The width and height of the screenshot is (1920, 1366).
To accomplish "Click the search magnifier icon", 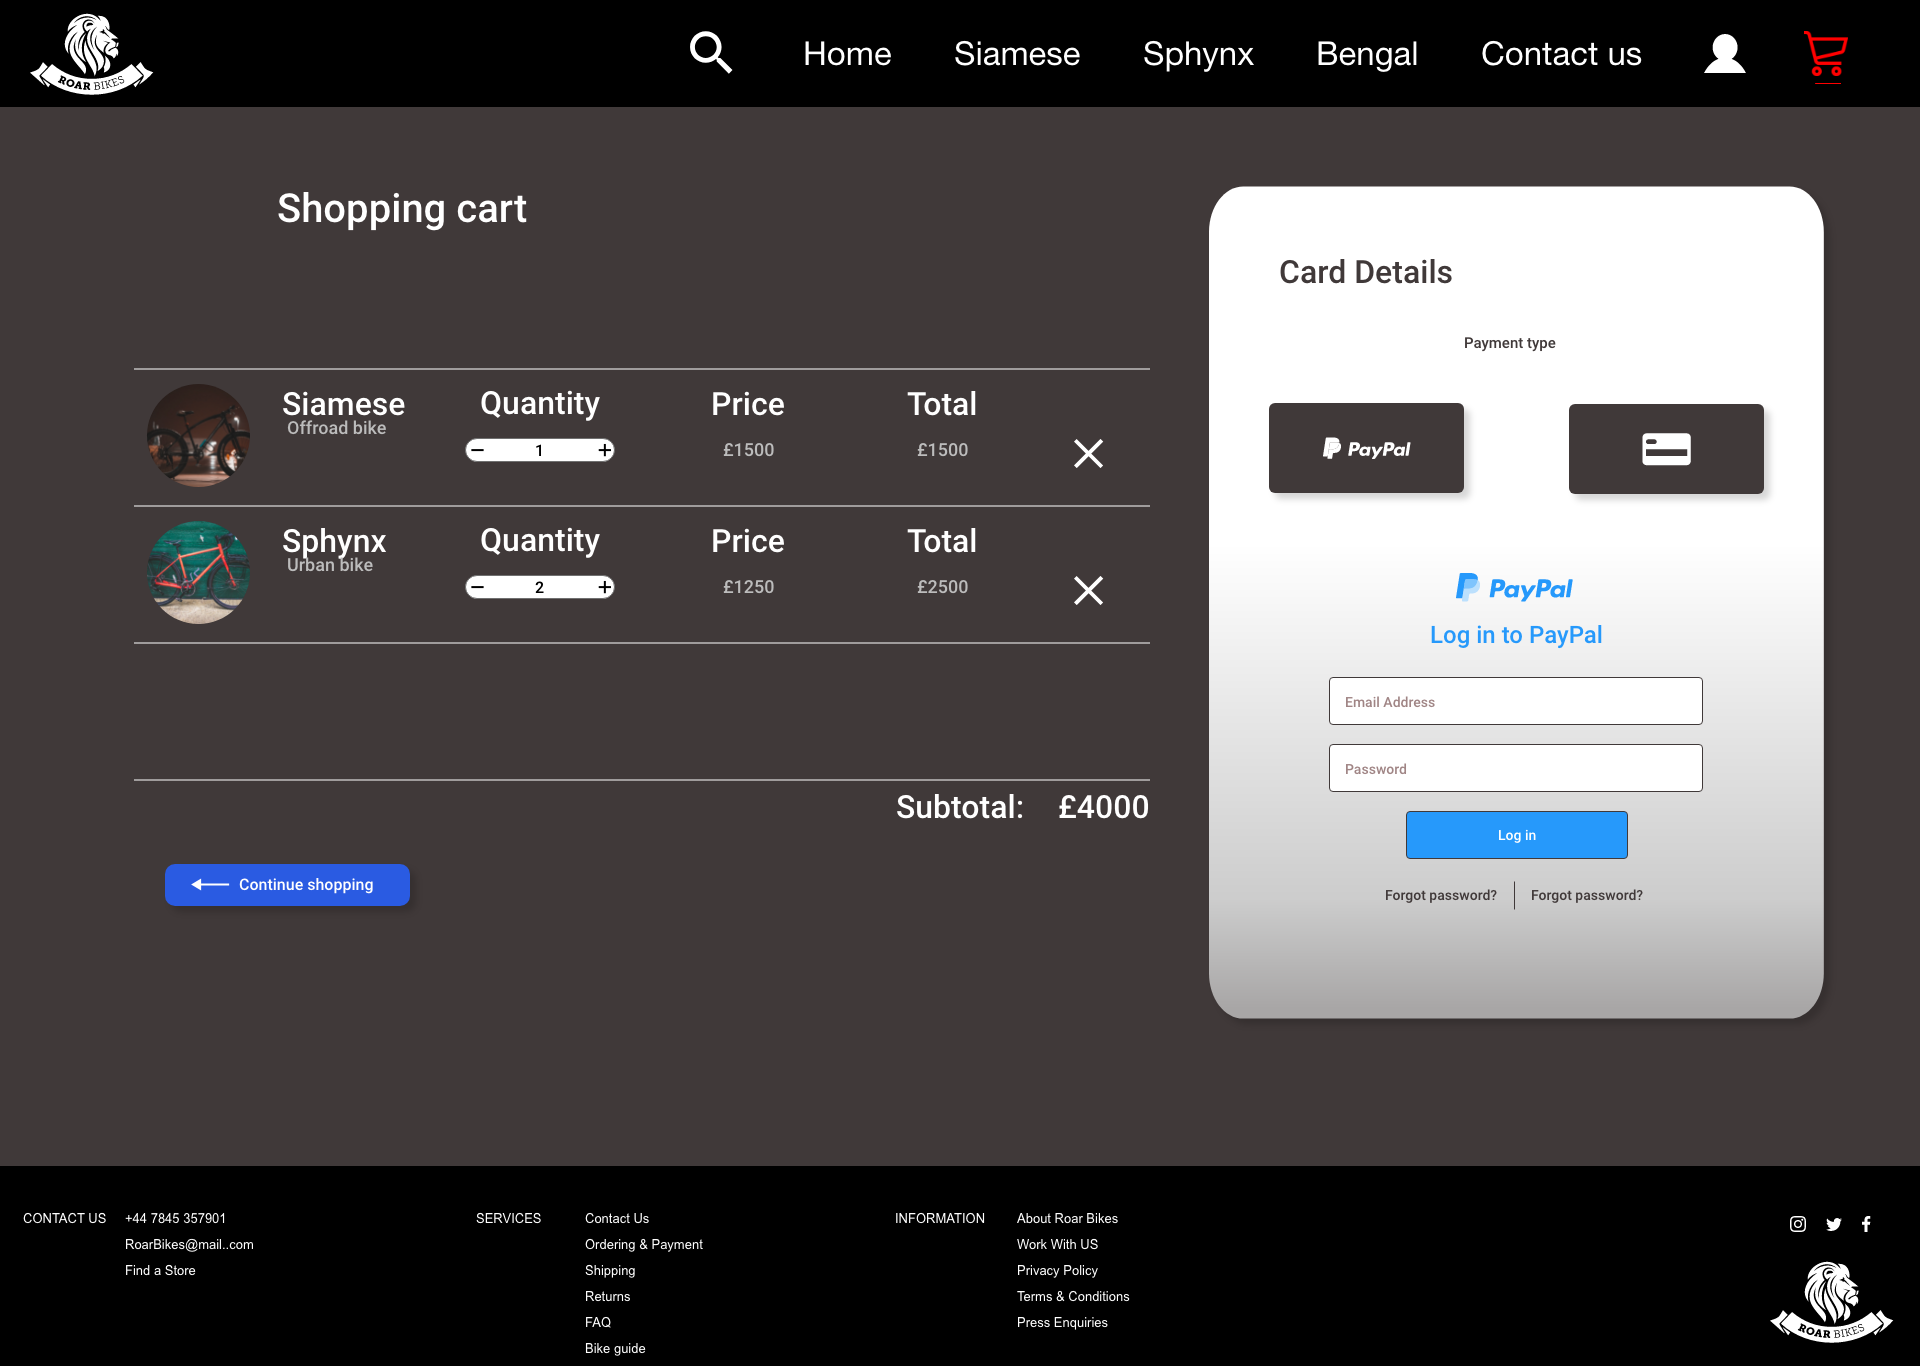I will 710,52.
